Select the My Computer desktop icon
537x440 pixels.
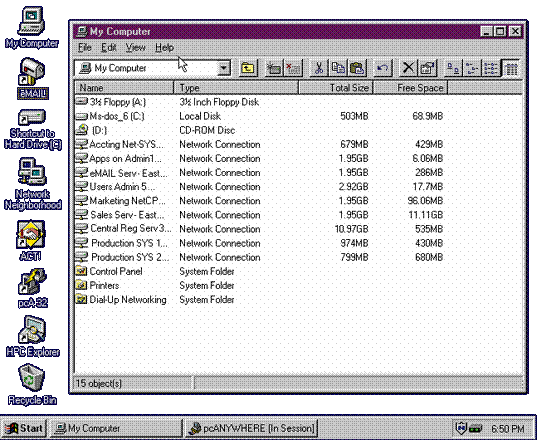pos(32,21)
